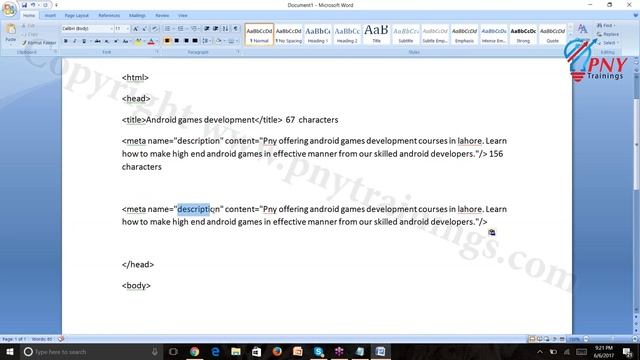
Task: Open multilevel list dropdown
Action: click(198, 29)
